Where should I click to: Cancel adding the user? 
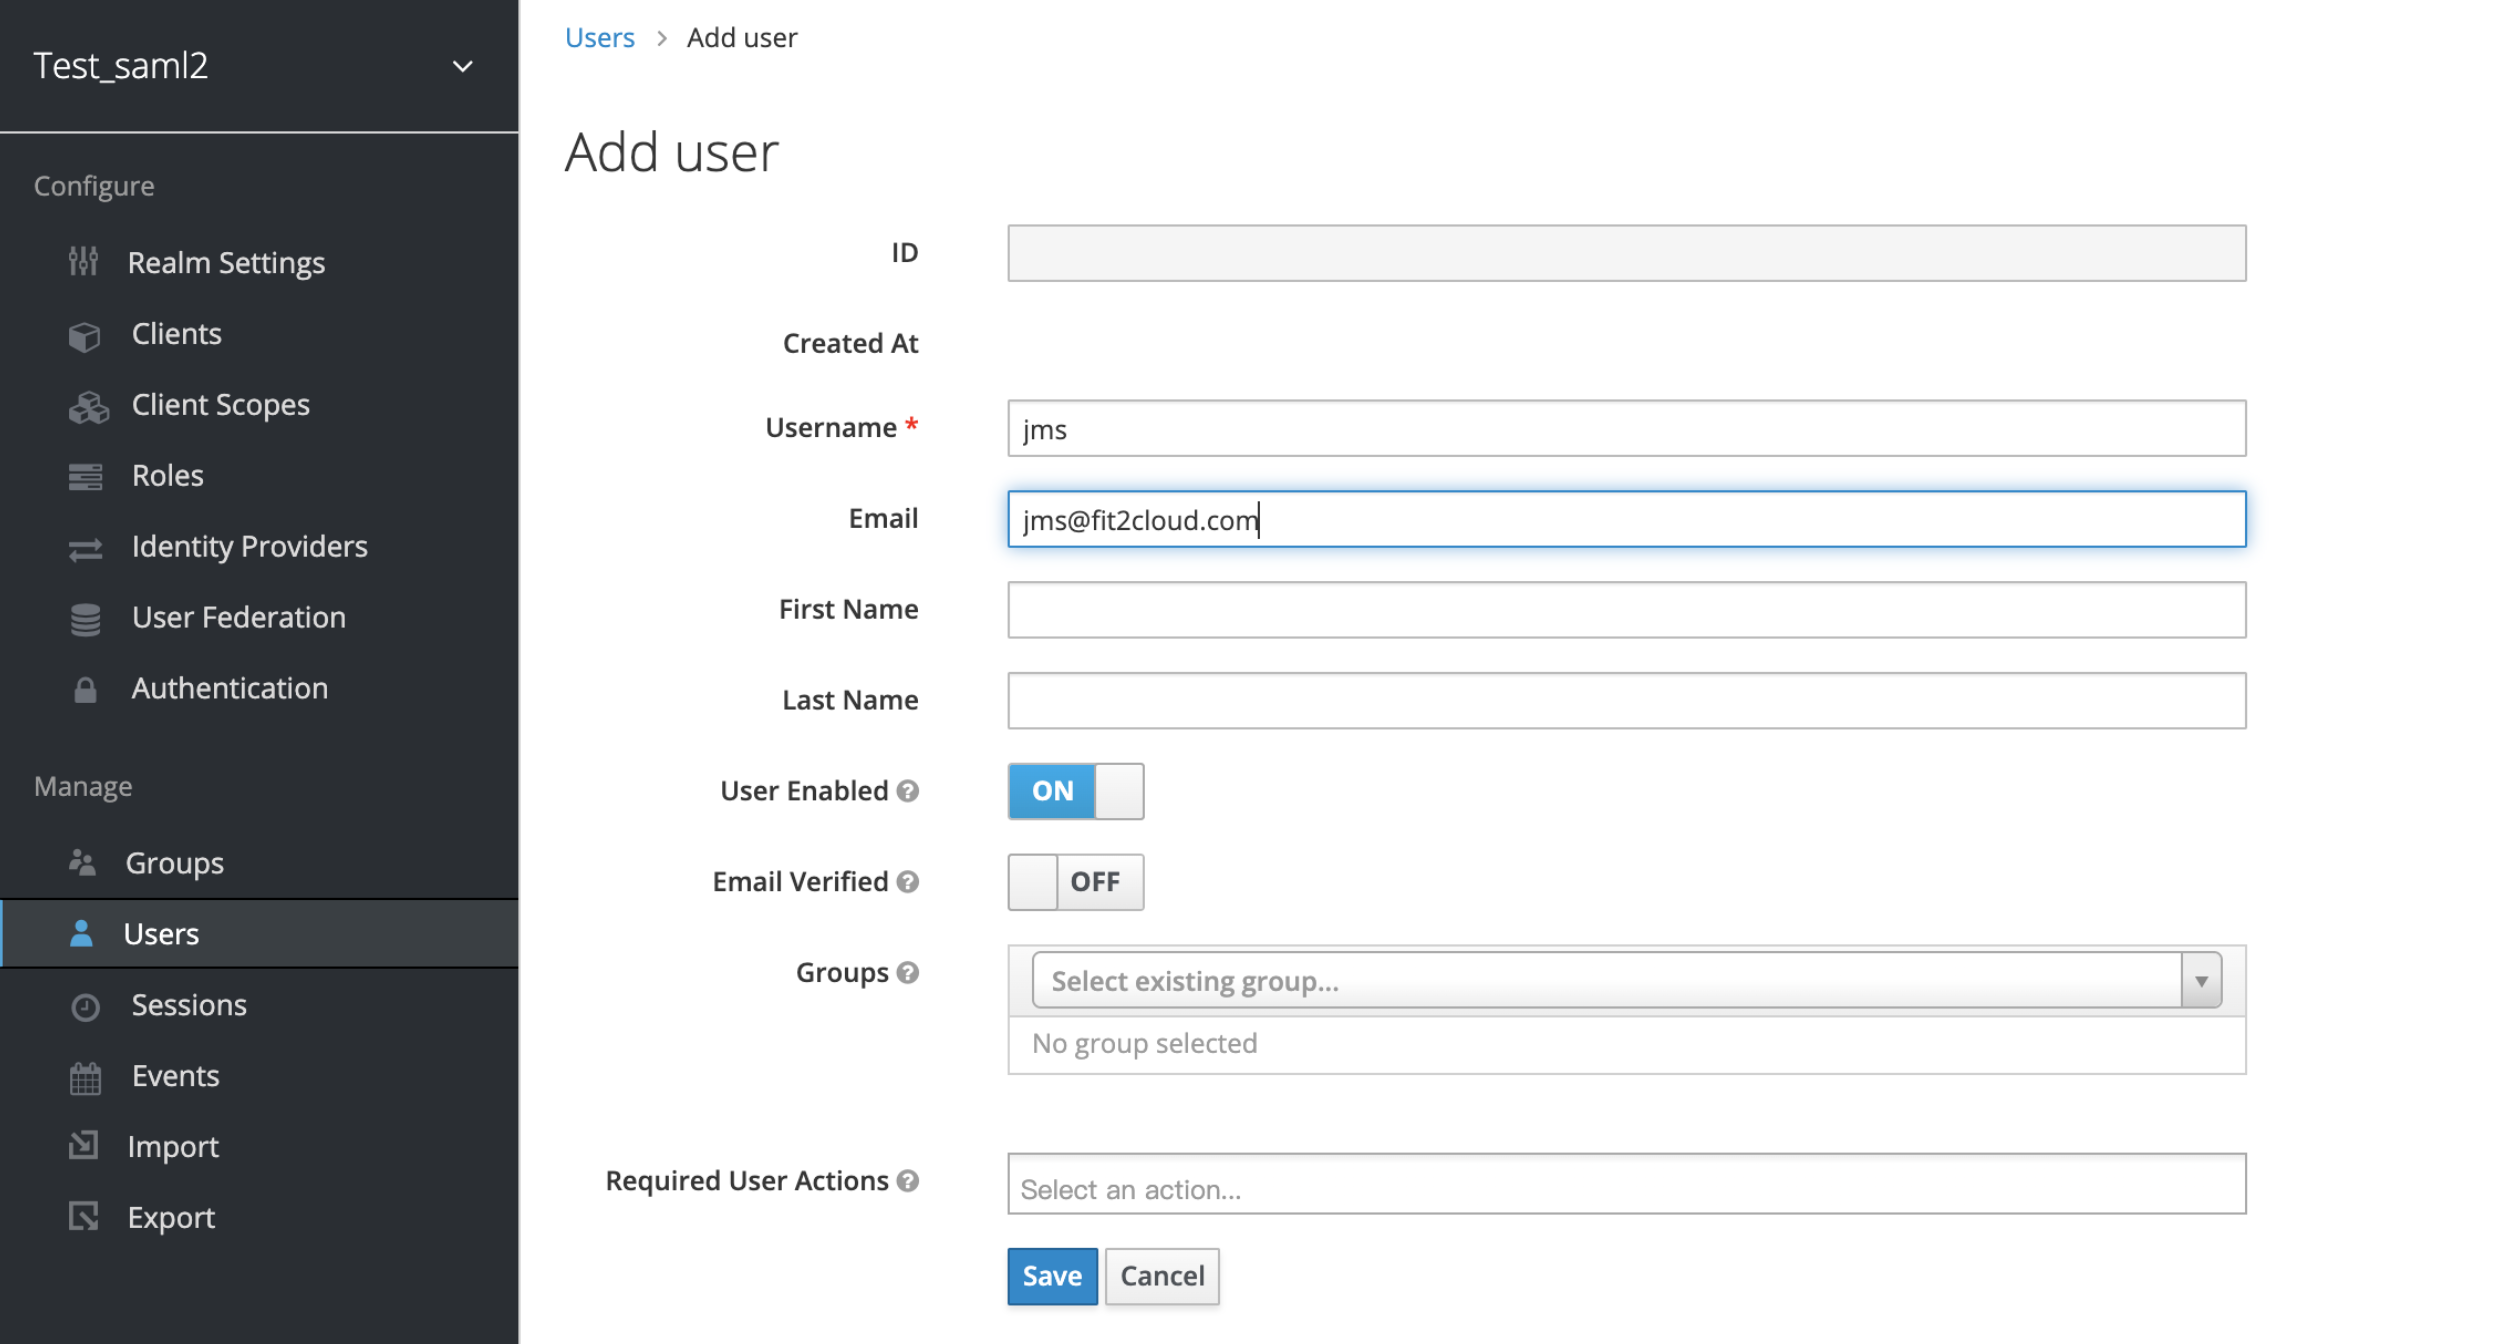pyautogui.click(x=1161, y=1276)
